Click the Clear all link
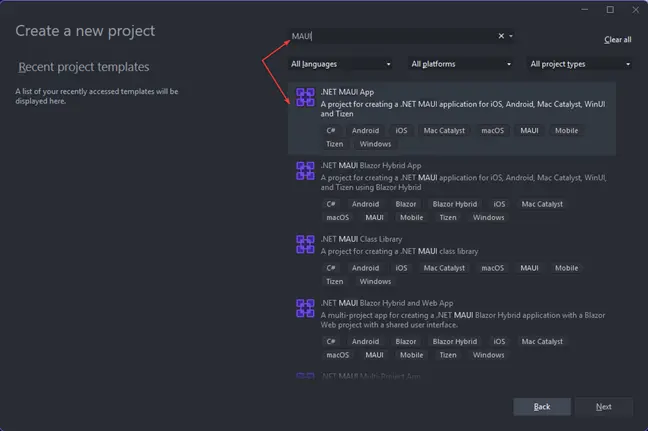 point(617,40)
